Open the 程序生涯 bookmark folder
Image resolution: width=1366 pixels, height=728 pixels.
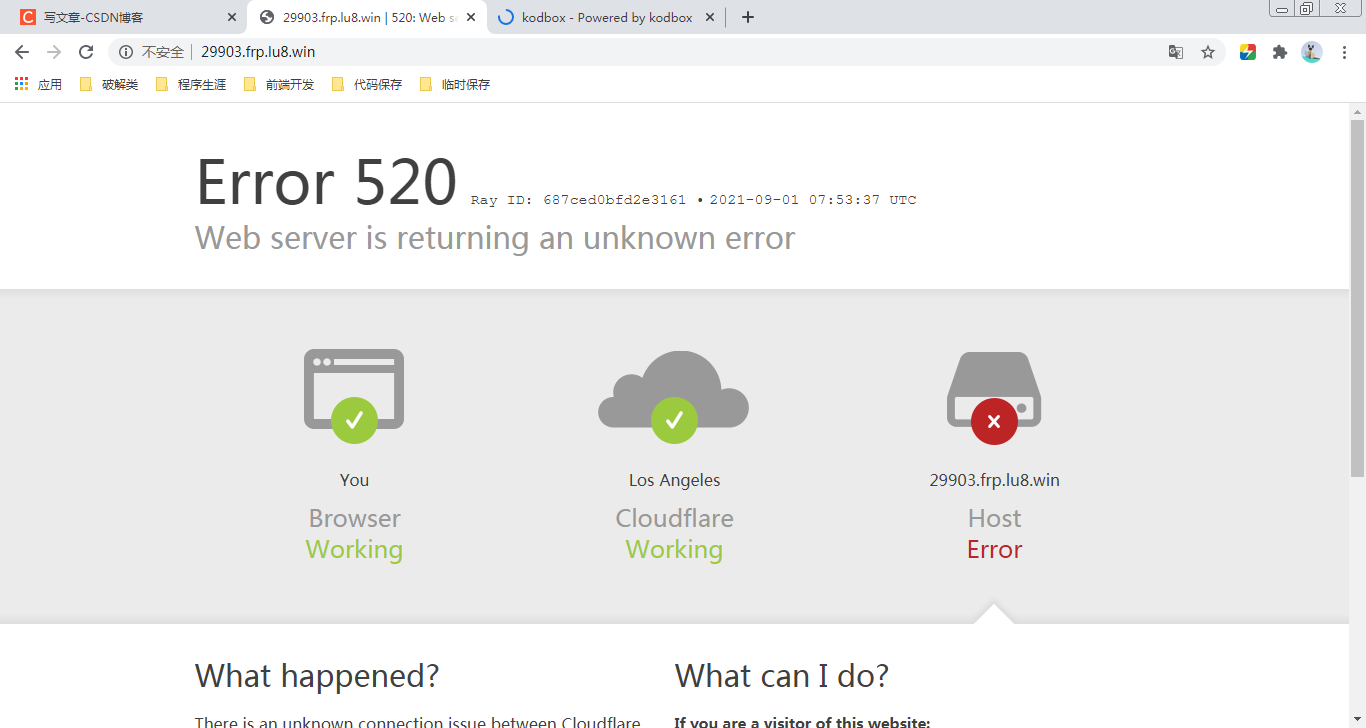pyautogui.click(x=191, y=84)
